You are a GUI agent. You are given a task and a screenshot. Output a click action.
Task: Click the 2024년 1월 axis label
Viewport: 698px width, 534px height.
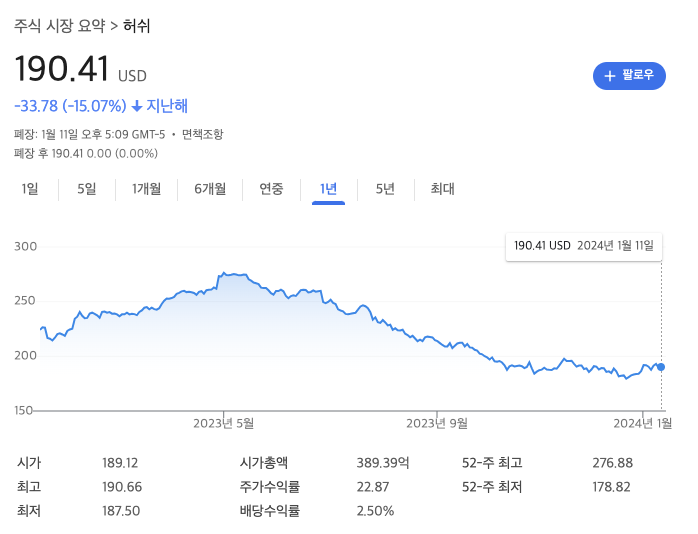[x=642, y=423]
